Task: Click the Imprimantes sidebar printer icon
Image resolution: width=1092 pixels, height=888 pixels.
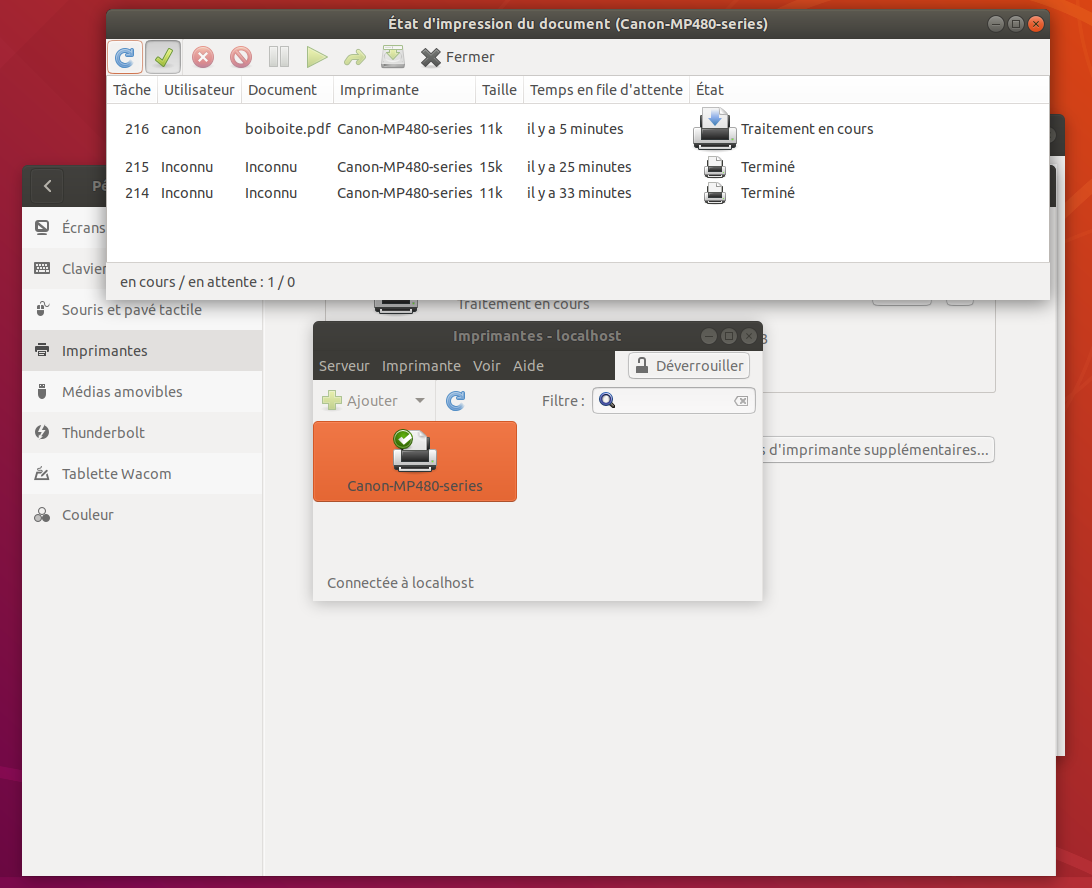Action: 42,350
